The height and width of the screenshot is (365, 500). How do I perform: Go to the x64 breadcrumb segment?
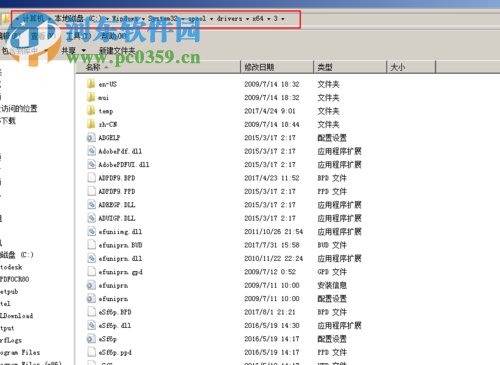coord(258,19)
